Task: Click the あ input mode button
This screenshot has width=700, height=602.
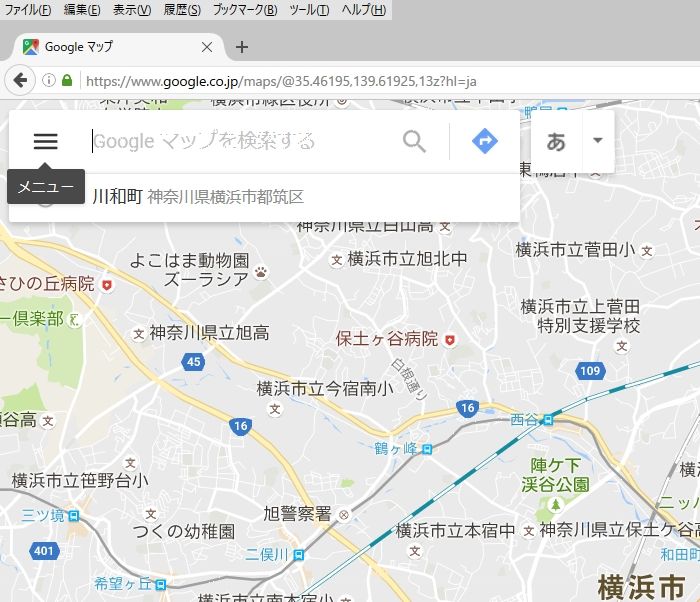Action: (556, 141)
